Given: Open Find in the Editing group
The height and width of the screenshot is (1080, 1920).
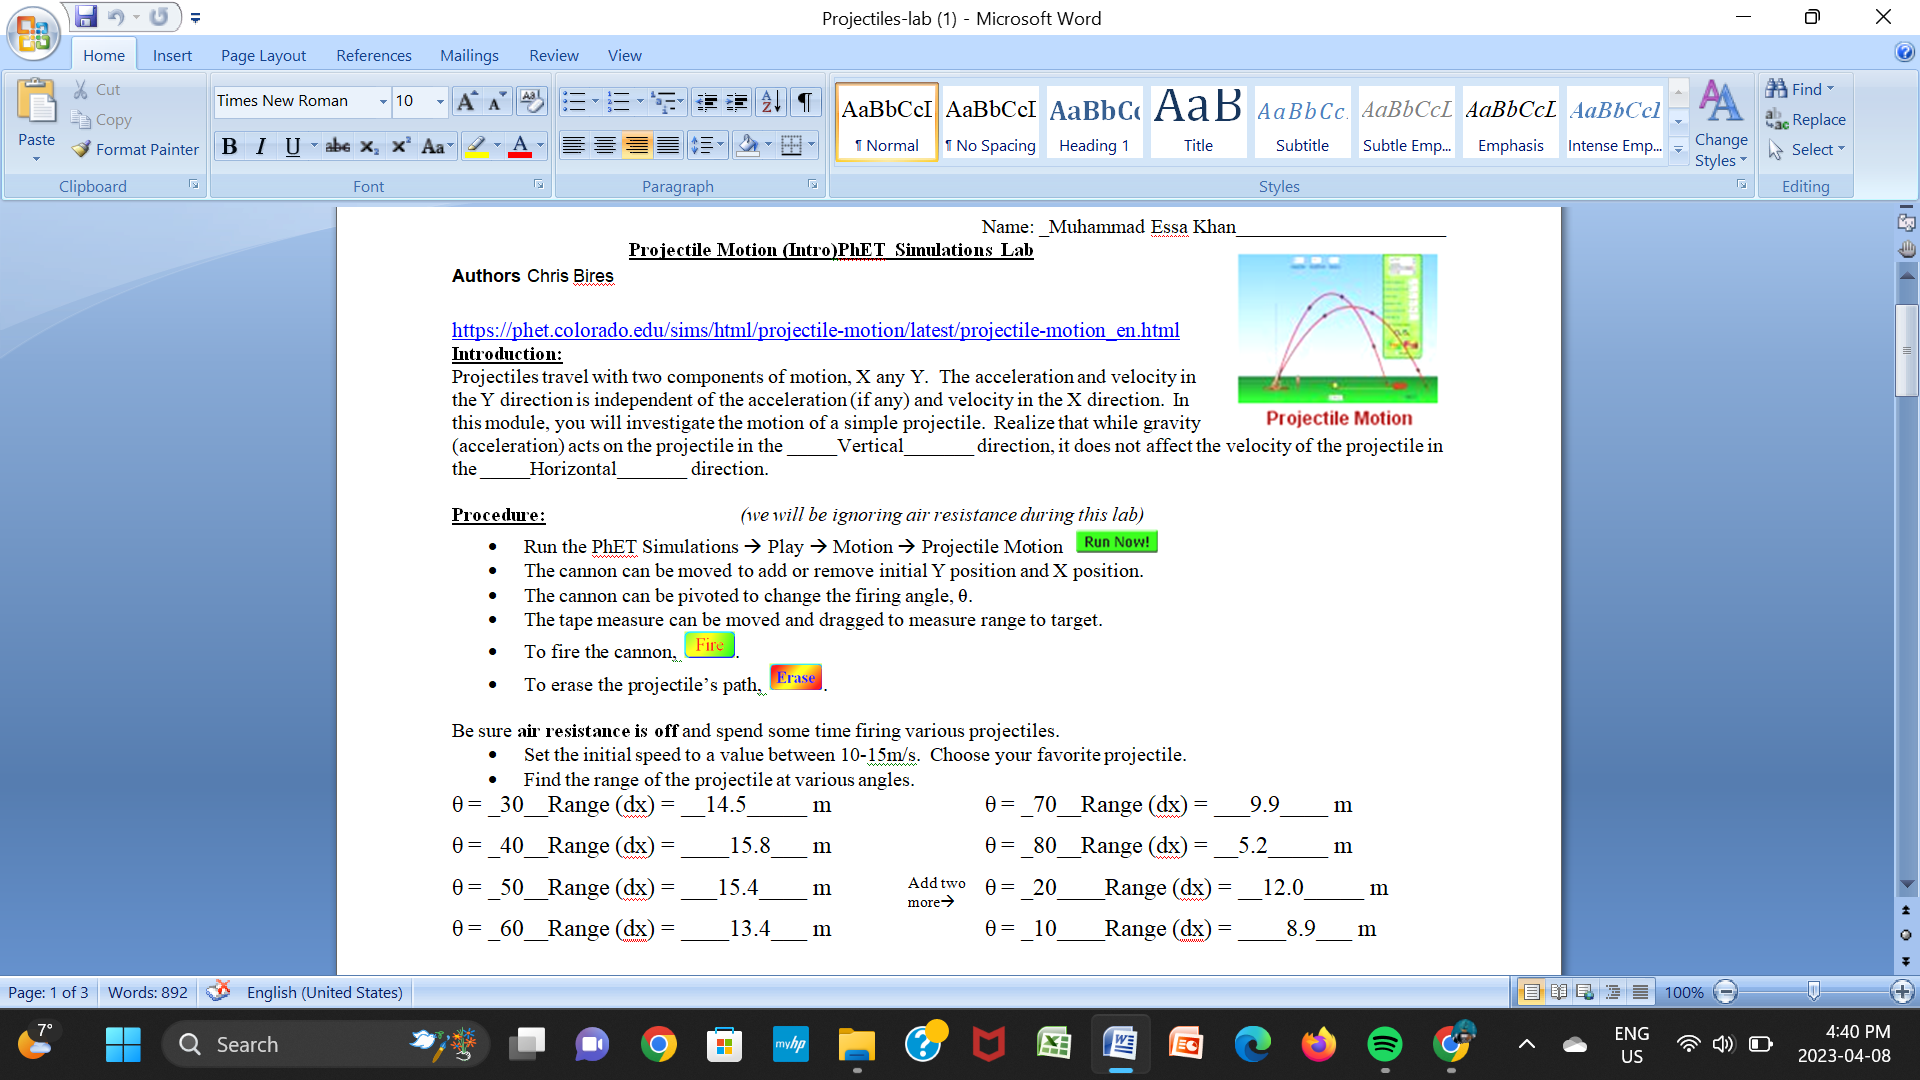Looking at the screenshot, I should (1800, 89).
